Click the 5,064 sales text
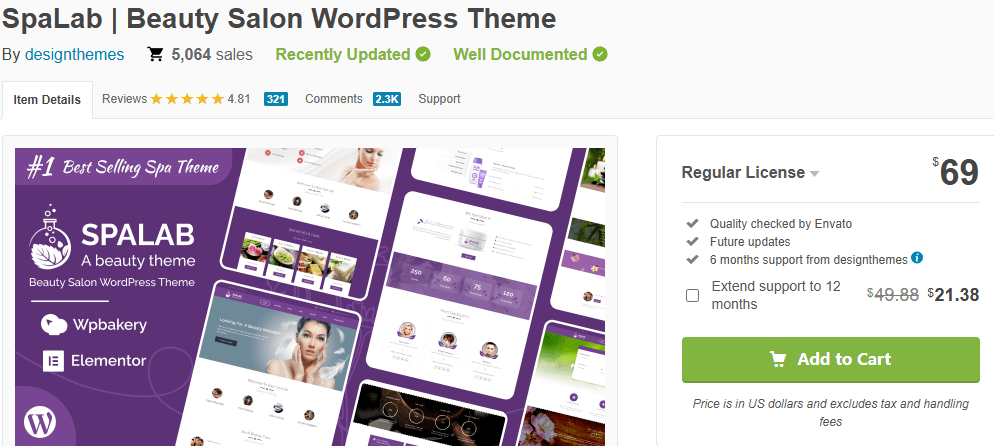 (212, 54)
